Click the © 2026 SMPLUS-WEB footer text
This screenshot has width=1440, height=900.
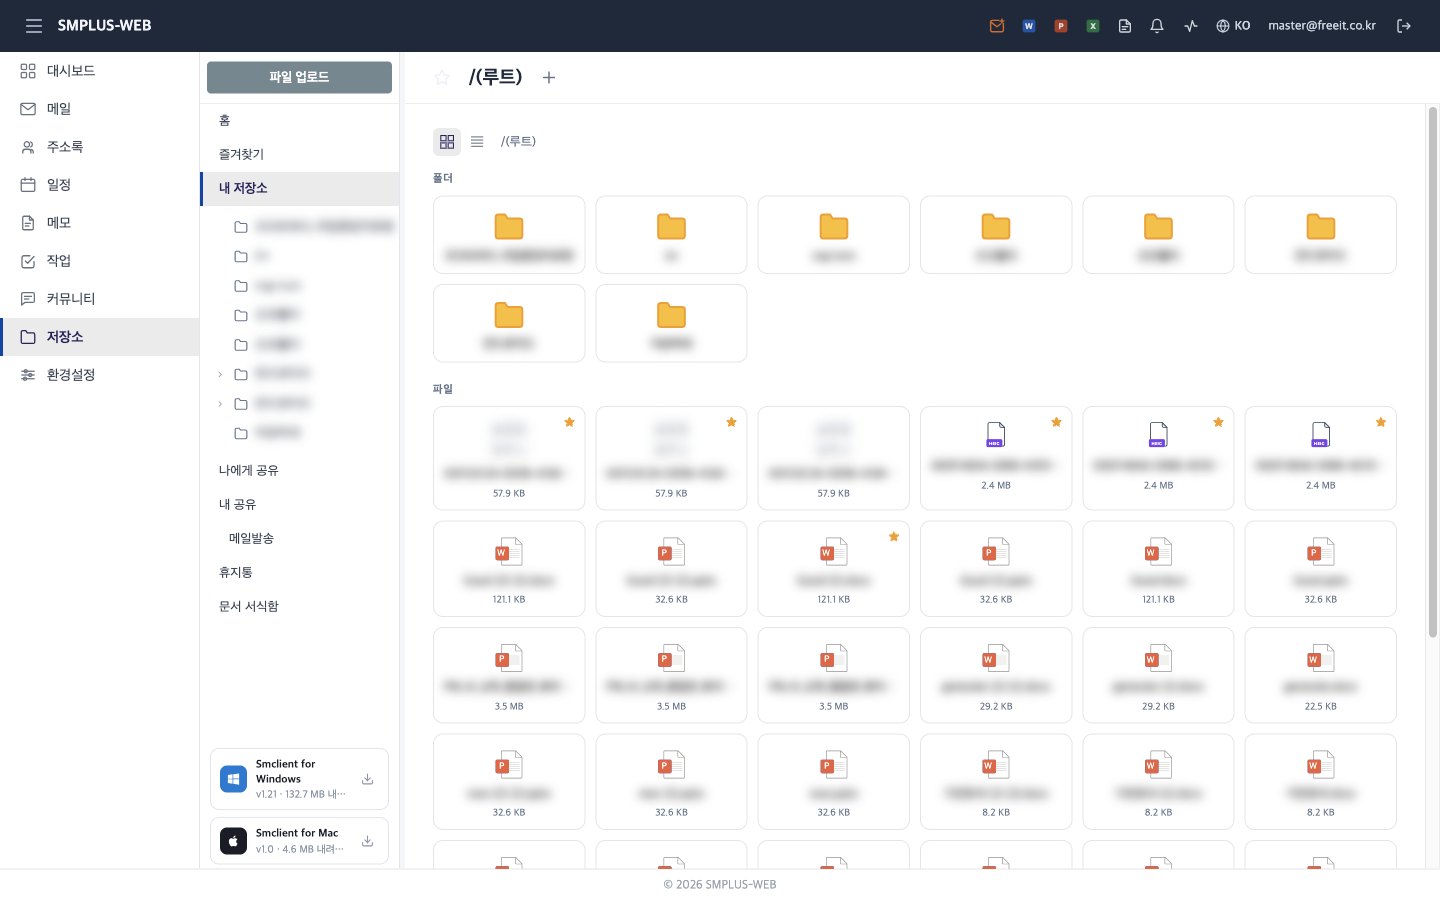[720, 885]
